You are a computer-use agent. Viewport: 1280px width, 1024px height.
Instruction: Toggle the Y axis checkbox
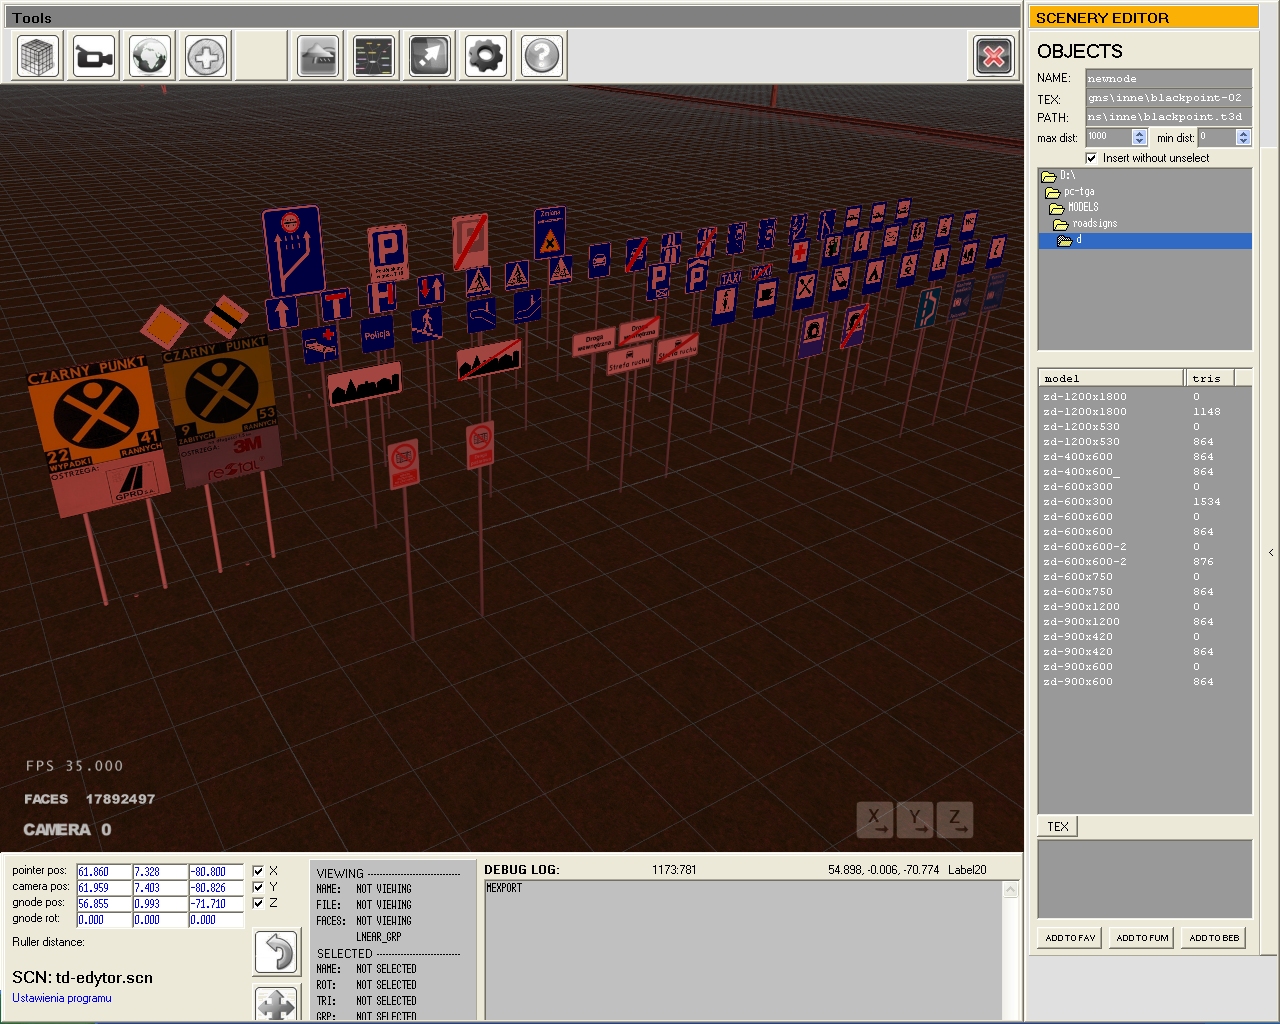point(258,887)
